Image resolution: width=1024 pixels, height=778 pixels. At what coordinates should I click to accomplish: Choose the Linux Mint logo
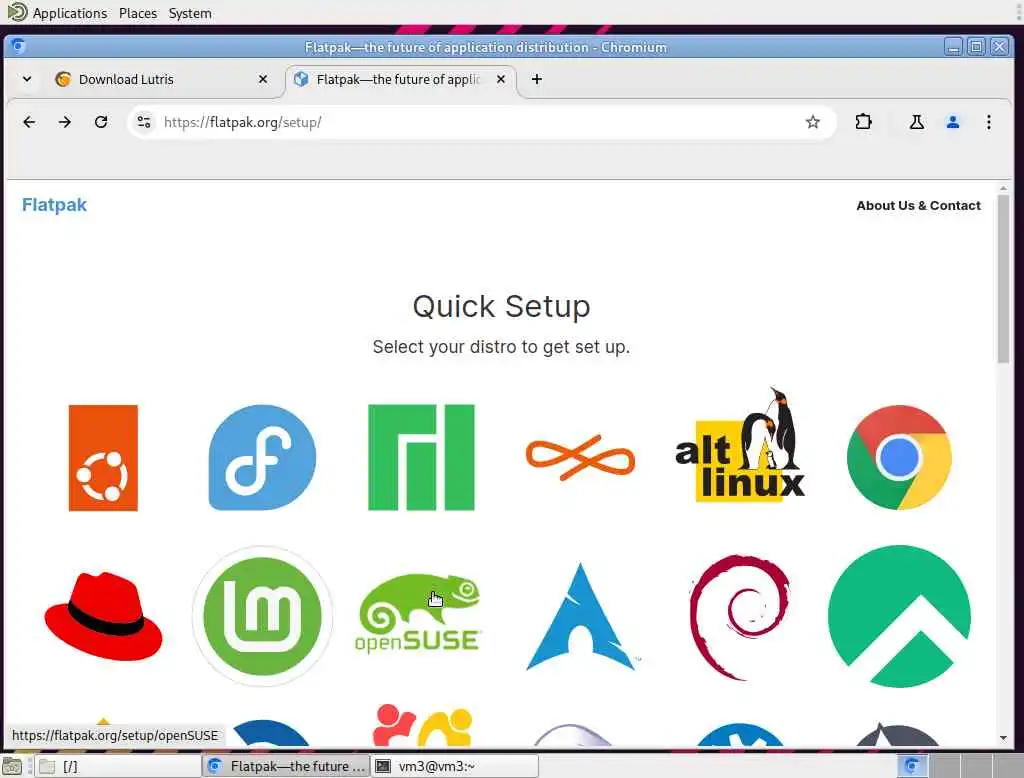[x=262, y=616]
